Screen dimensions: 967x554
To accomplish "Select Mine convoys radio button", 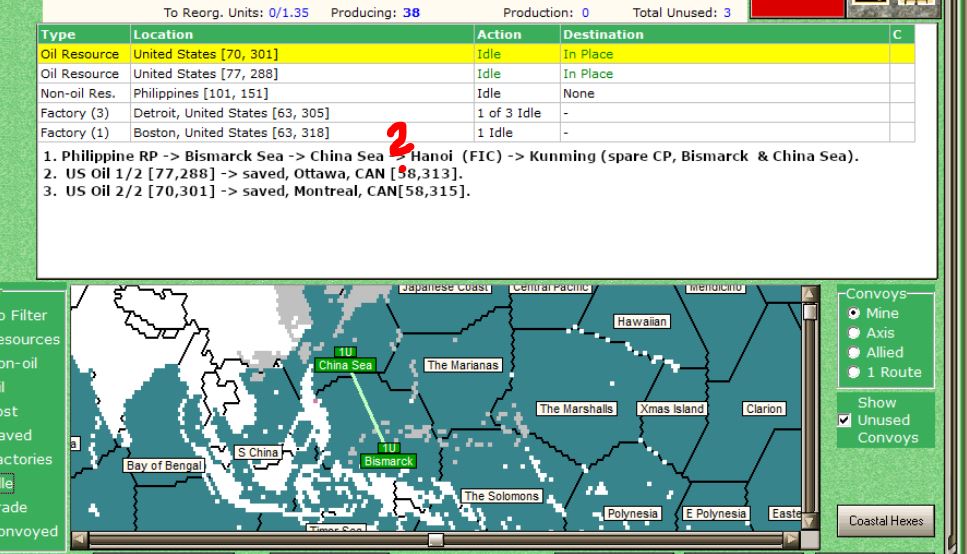I will coord(854,313).
